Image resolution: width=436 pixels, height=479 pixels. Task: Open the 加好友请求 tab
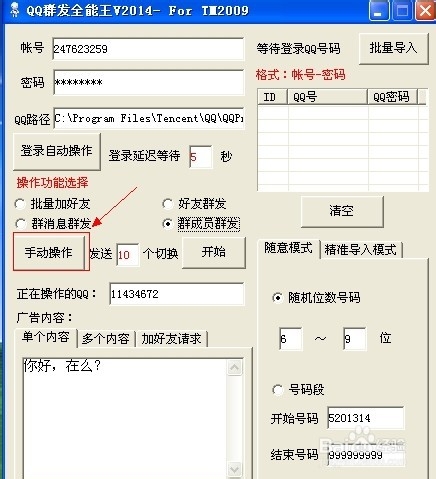click(171, 339)
